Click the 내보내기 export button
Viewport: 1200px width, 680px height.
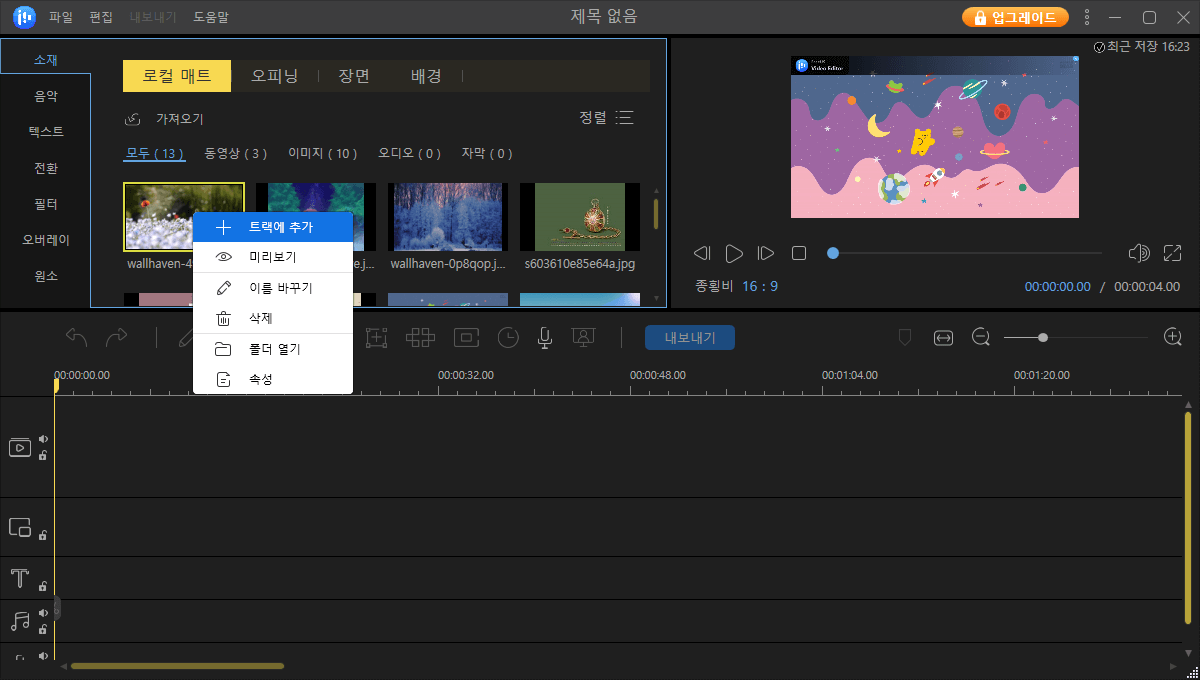[689, 337]
